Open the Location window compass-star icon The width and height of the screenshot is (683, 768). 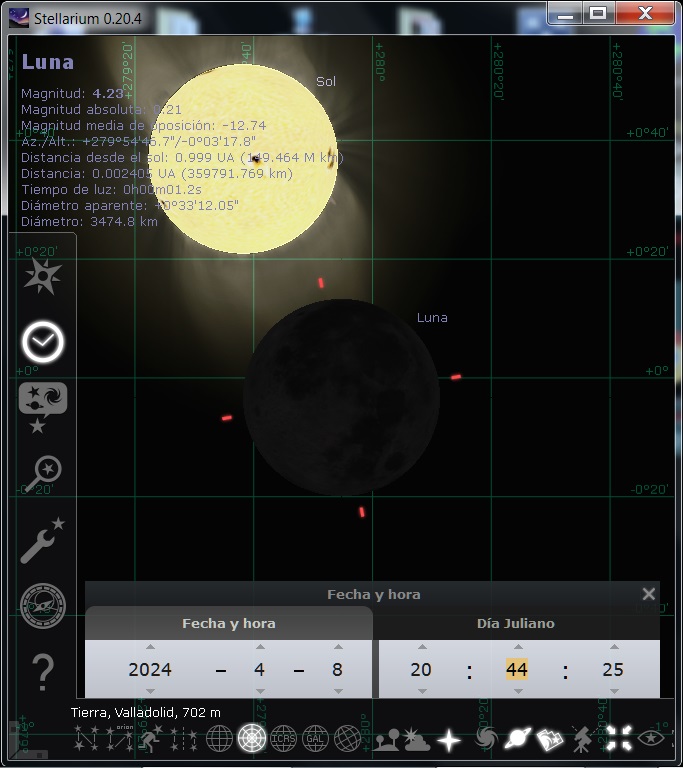(x=43, y=277)
